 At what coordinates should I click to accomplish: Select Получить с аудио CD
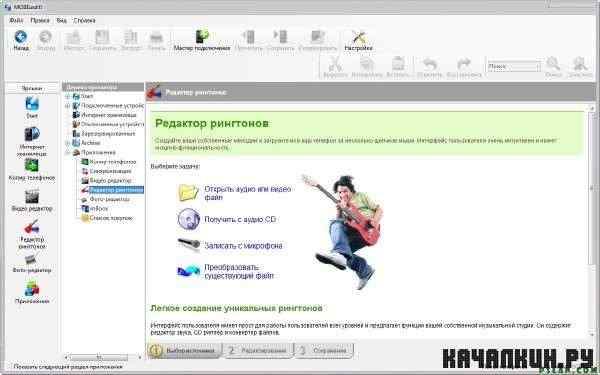[240, 220]
